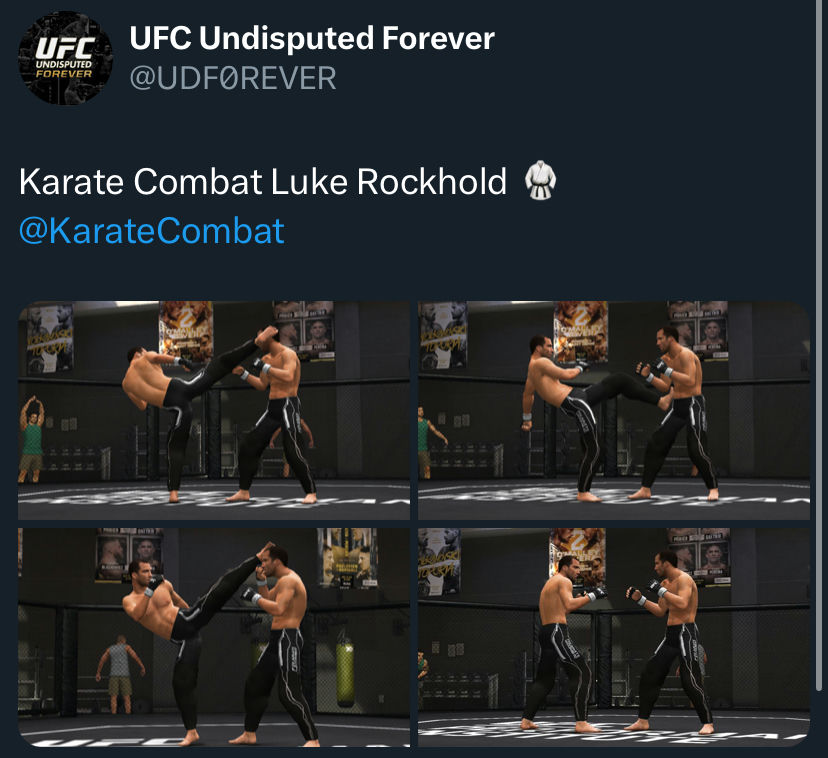
Task: Open bottom-right fighters stance screenshot
Action: tap(614, 637)
